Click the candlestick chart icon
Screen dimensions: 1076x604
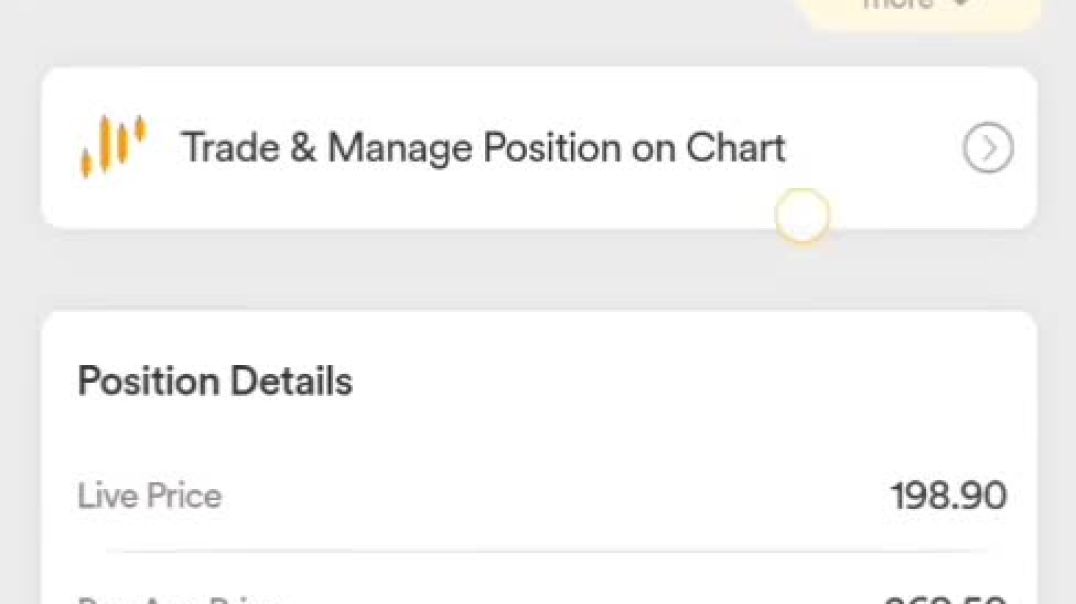(113, 146)
